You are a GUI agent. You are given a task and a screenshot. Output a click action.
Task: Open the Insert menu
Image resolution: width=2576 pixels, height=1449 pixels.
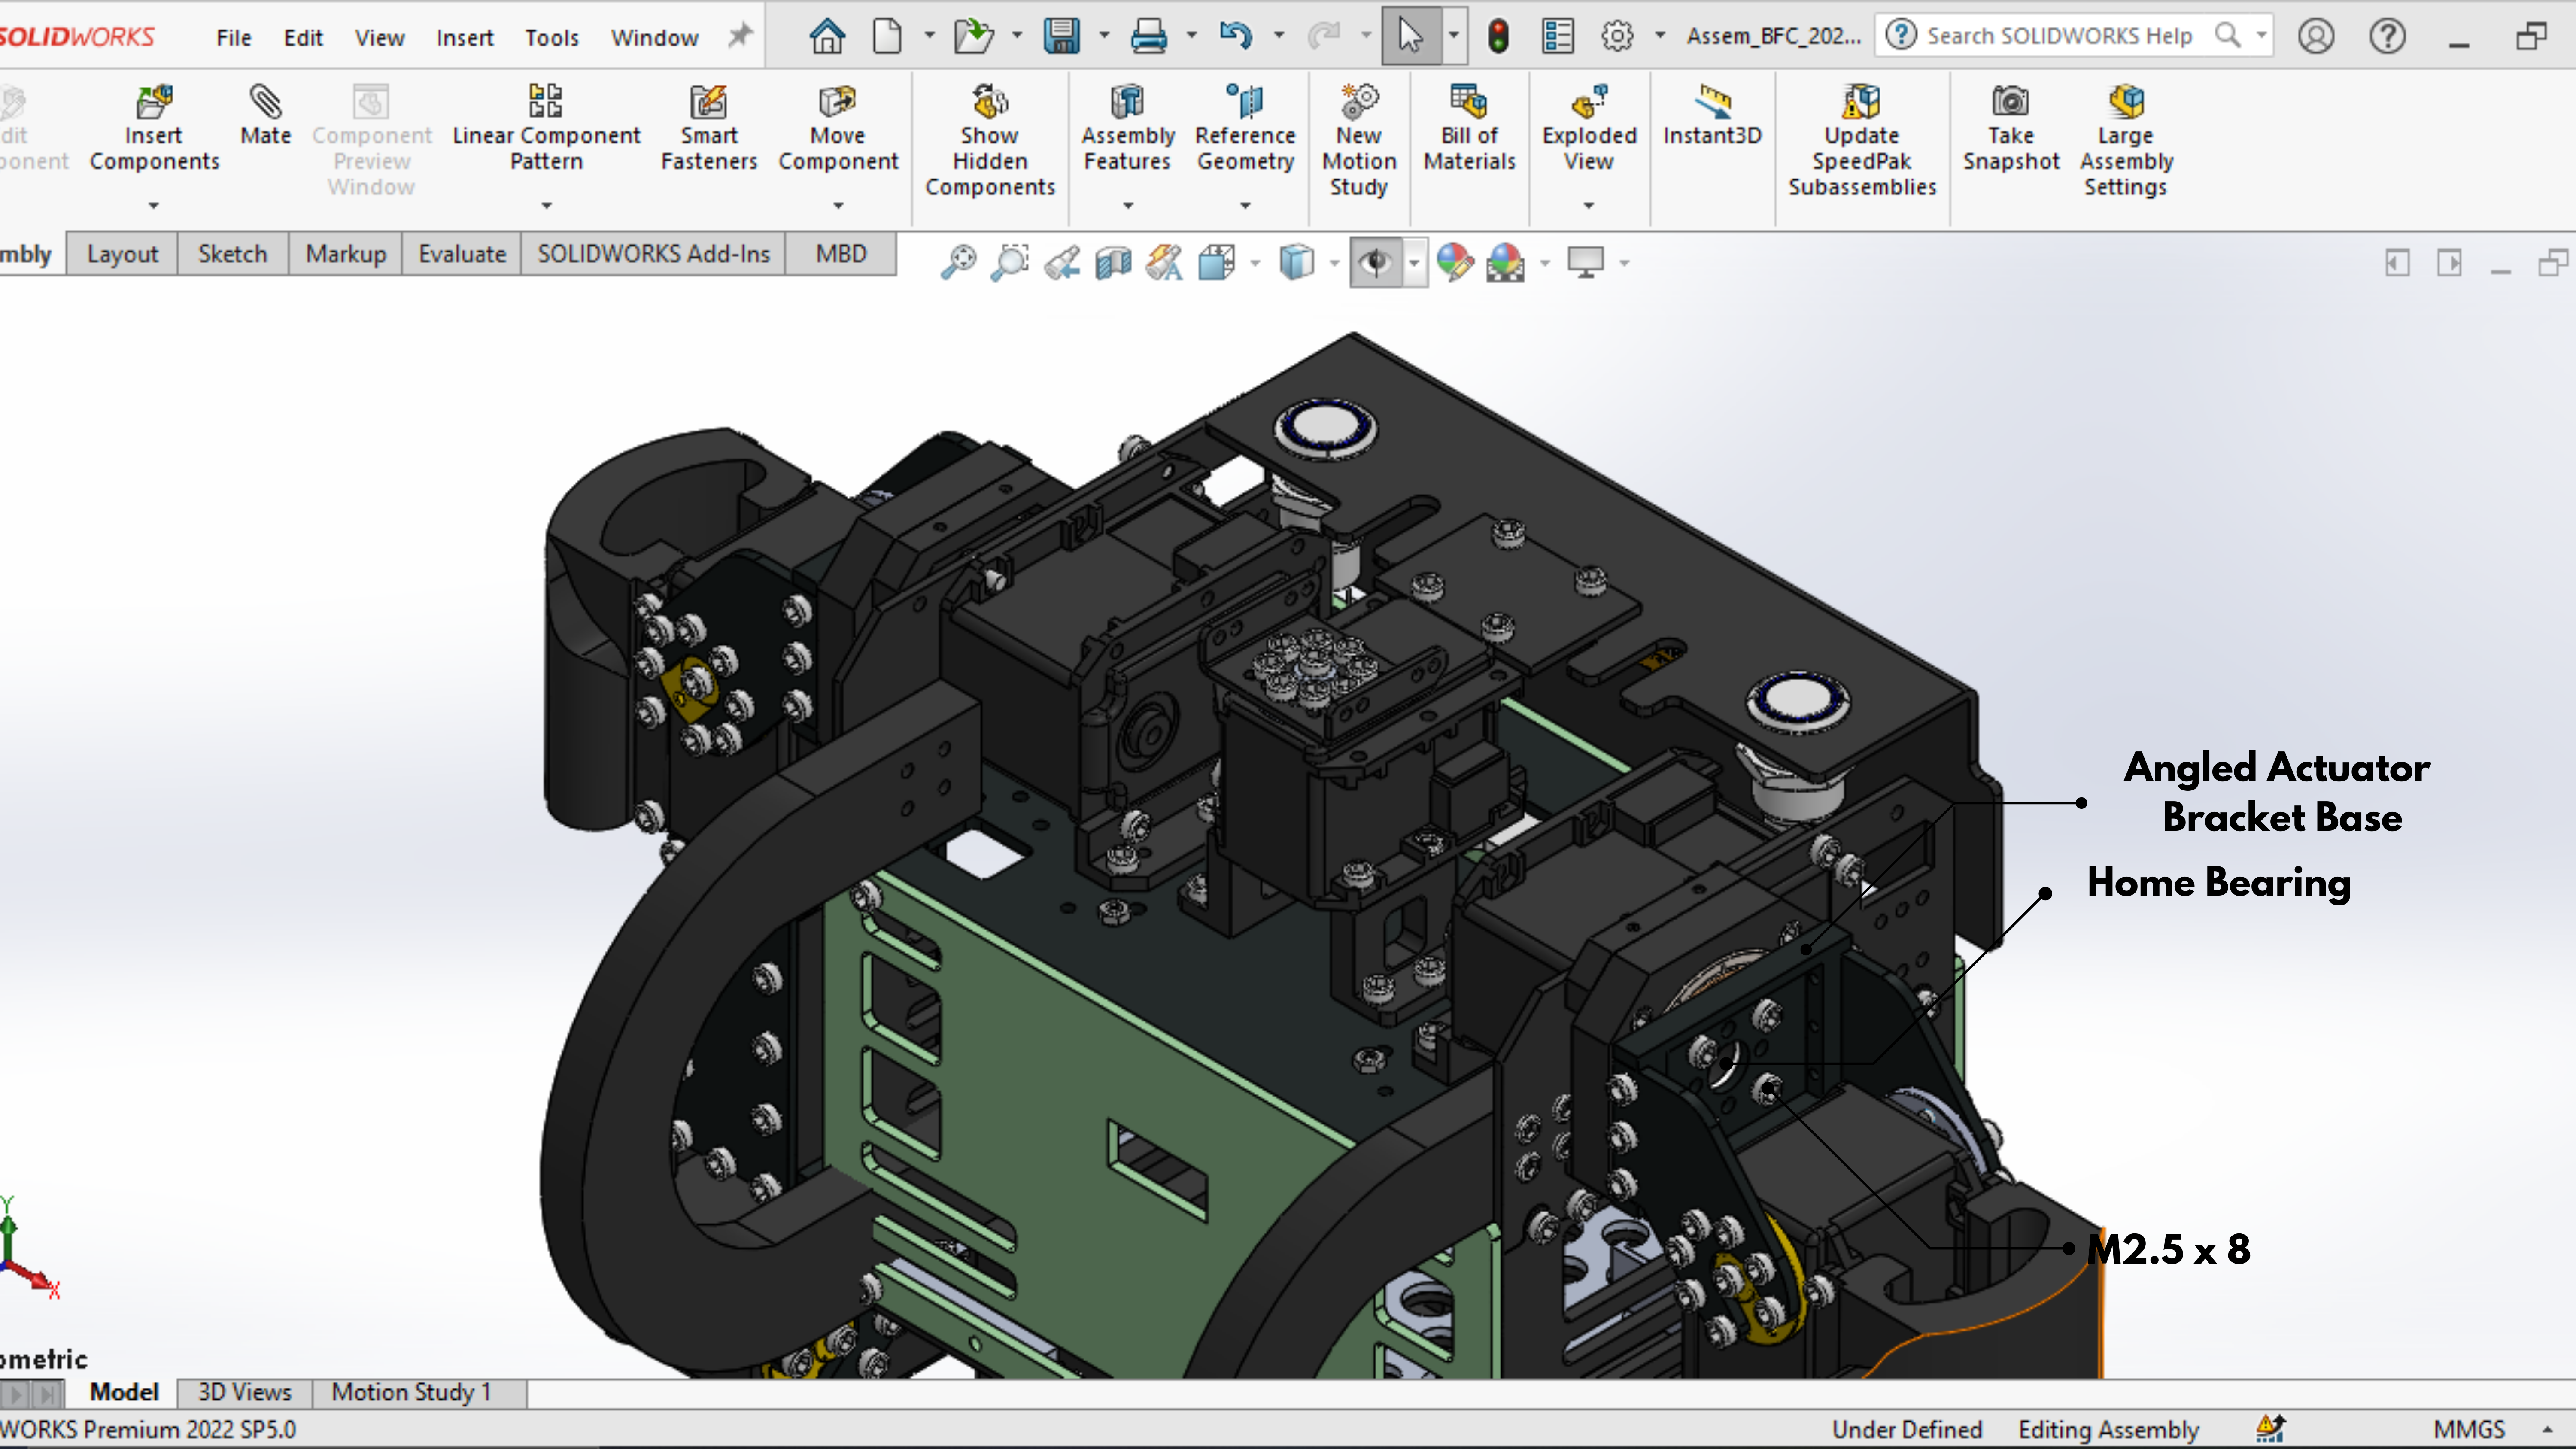click(465, 38)
